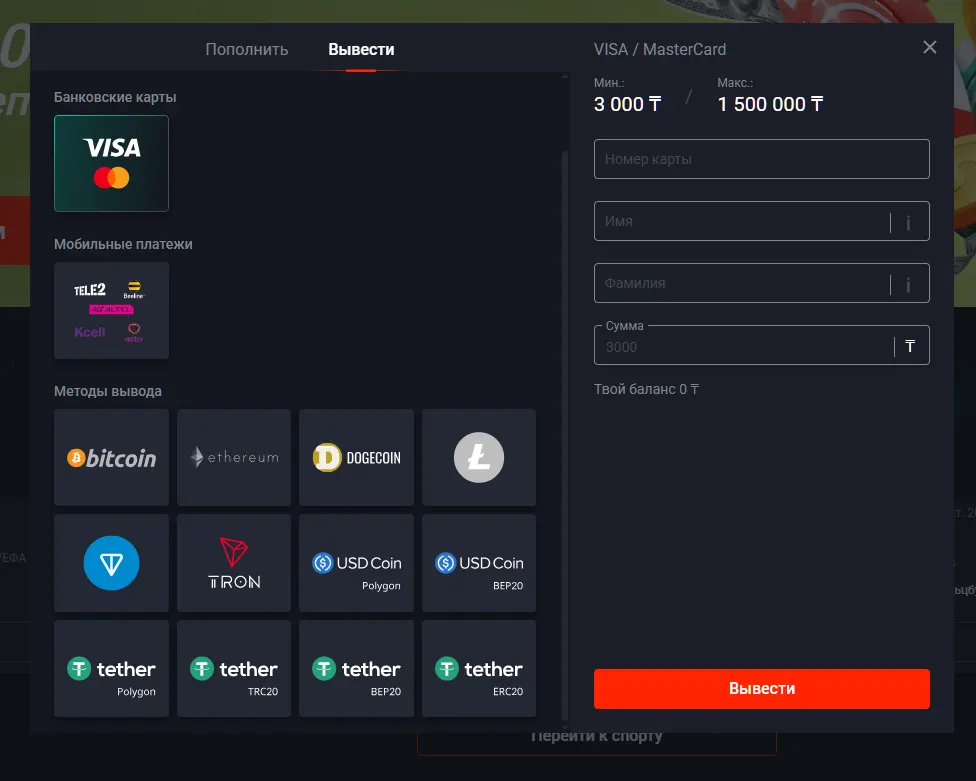Select Dogecoin withdrawal method

point(357,457)
